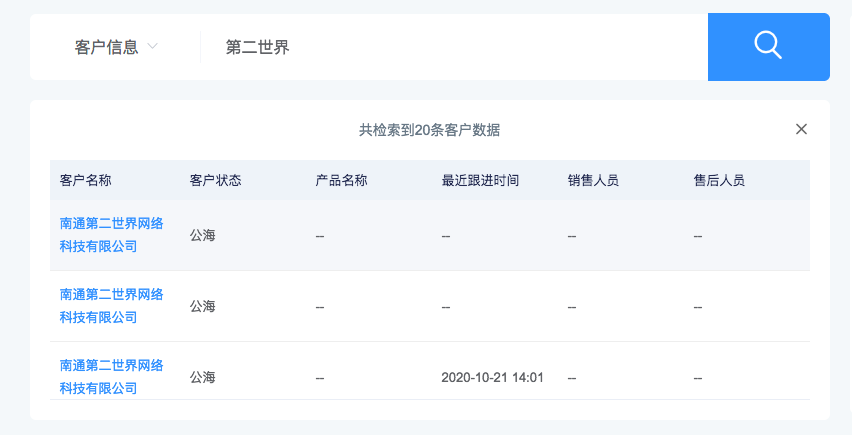Focus the search field containing 第二世界
Screen dimensions: 852x435
[454, 47]
